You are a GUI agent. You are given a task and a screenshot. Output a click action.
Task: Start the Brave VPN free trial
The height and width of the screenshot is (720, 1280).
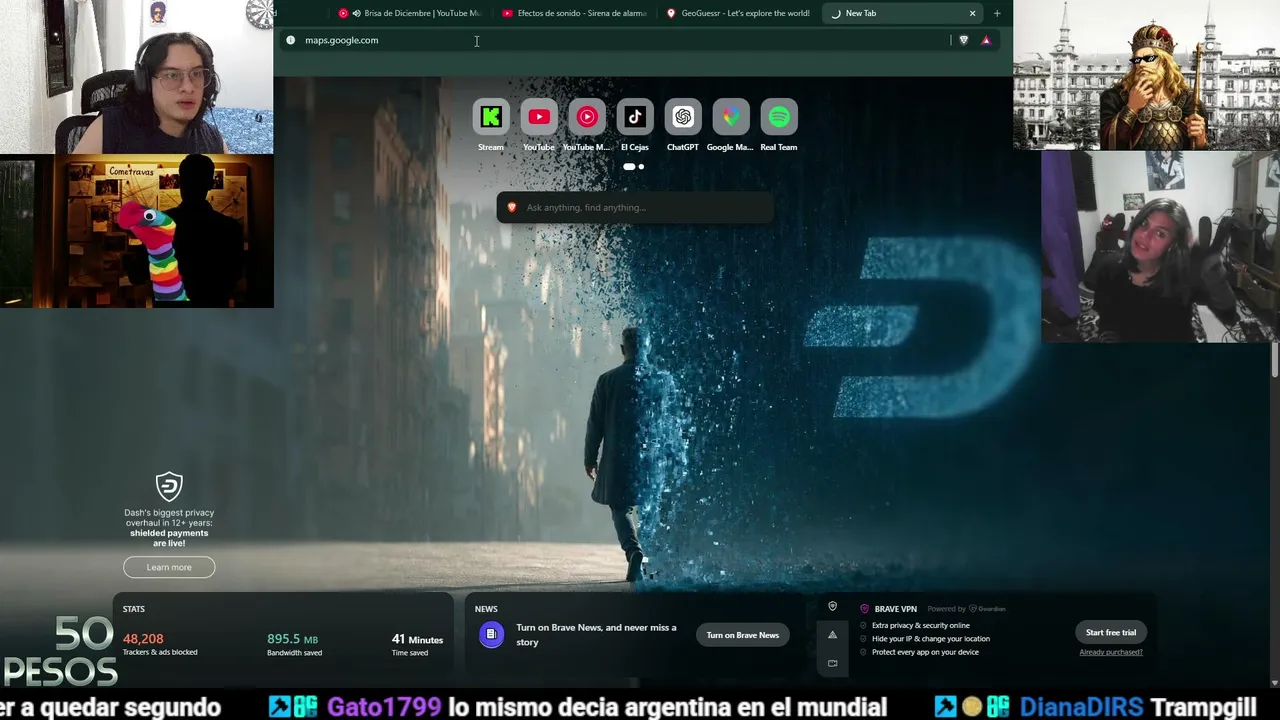[x=1111, y=632]
